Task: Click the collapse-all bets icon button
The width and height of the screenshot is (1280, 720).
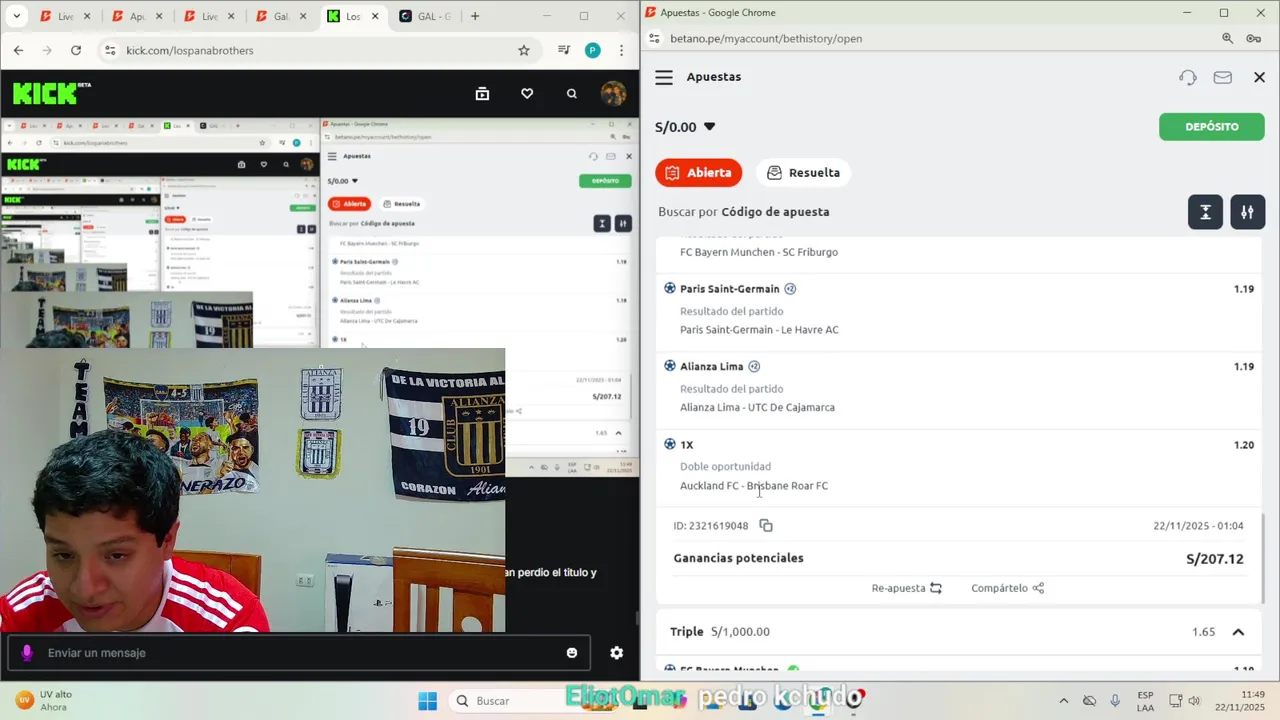Action: click(1205, 212)
